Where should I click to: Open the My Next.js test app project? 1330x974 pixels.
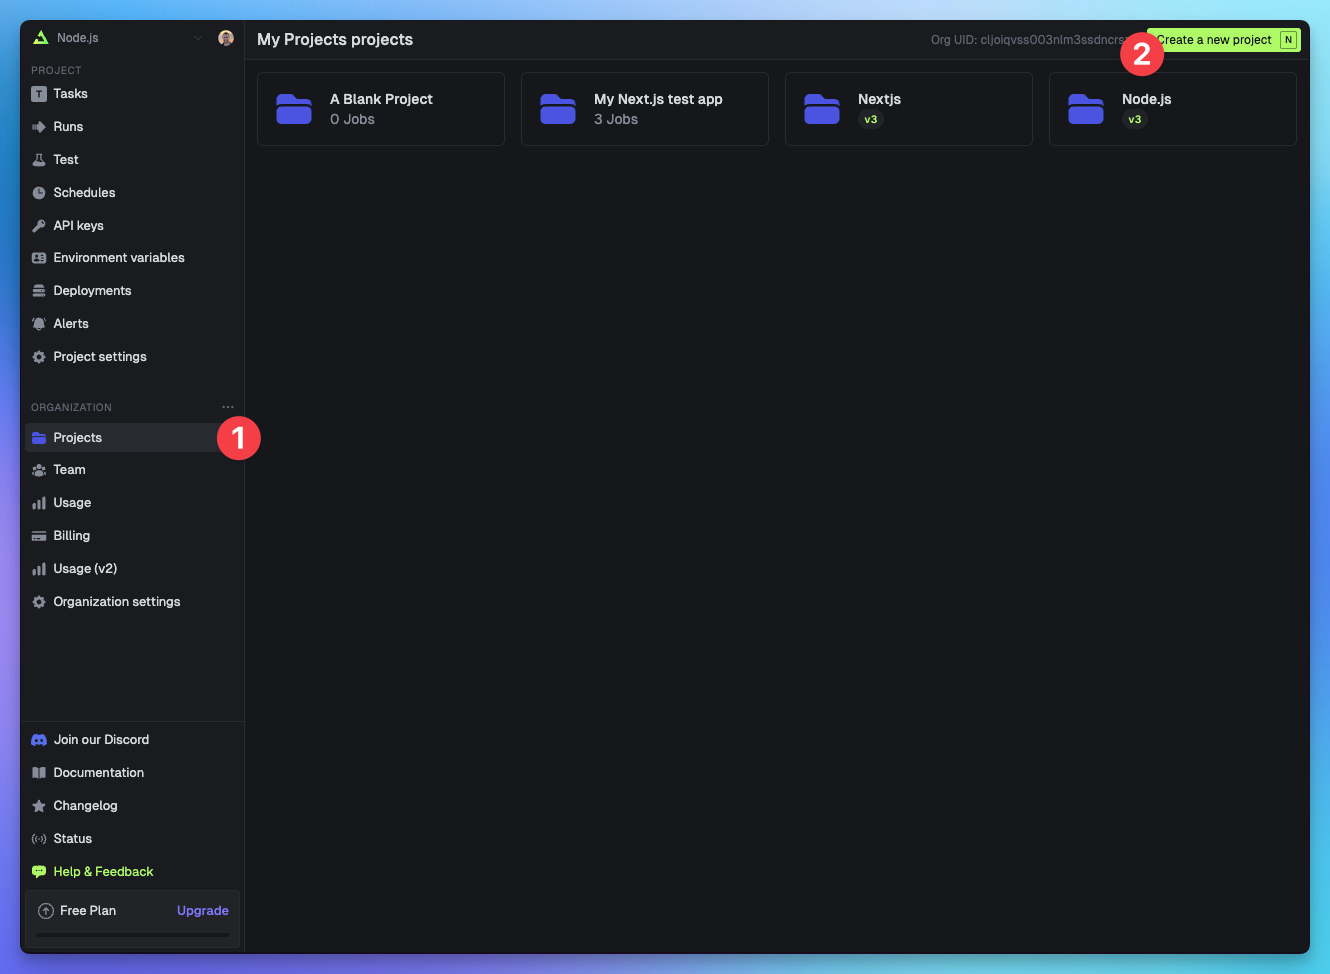644,108
